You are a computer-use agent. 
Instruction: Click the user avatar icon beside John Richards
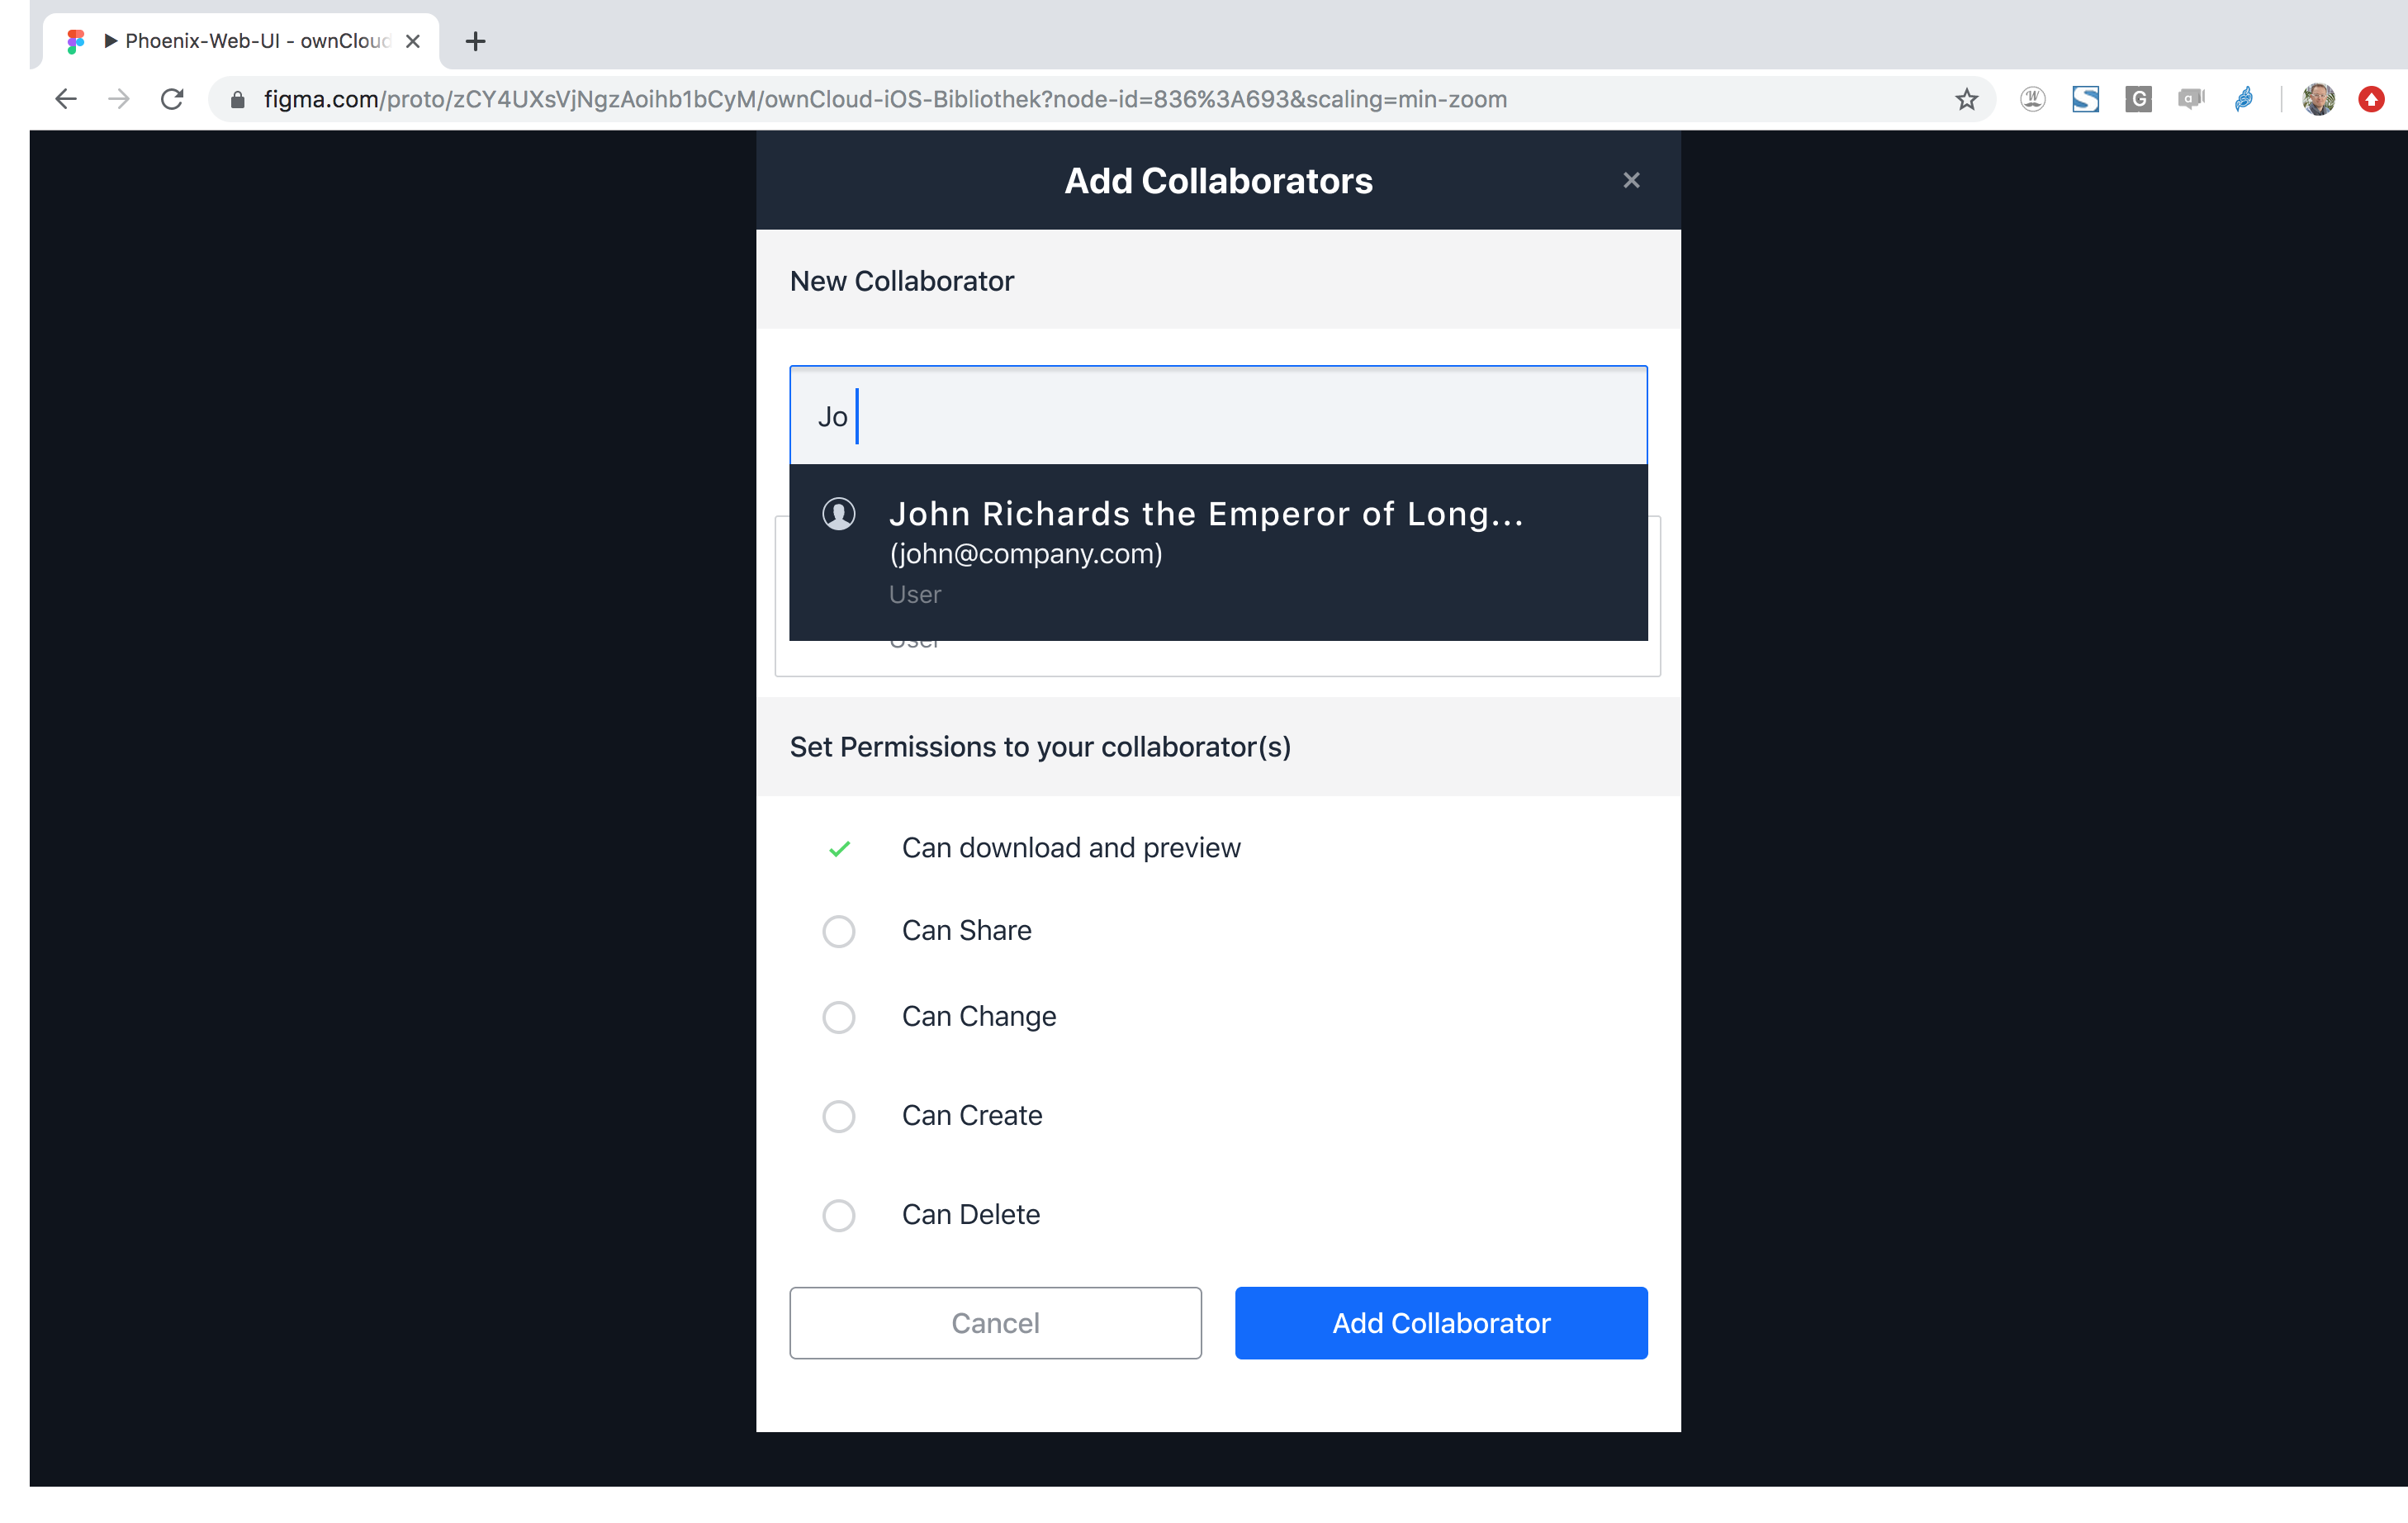(x=838, y=514)
